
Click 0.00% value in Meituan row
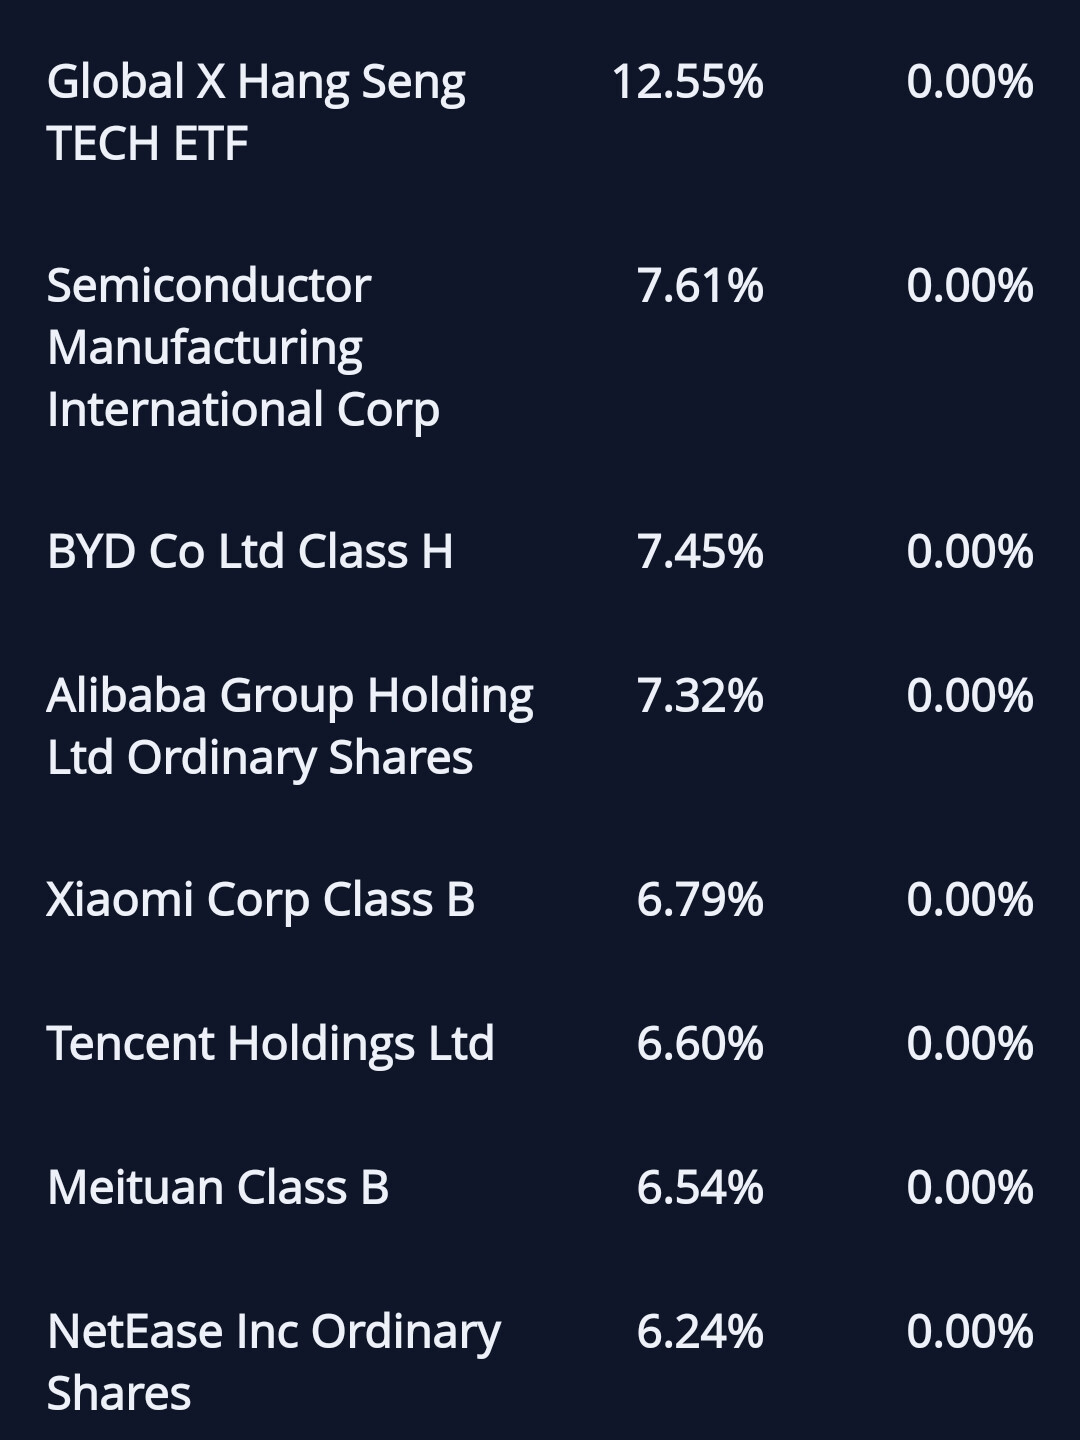(x=969, y=1187)
